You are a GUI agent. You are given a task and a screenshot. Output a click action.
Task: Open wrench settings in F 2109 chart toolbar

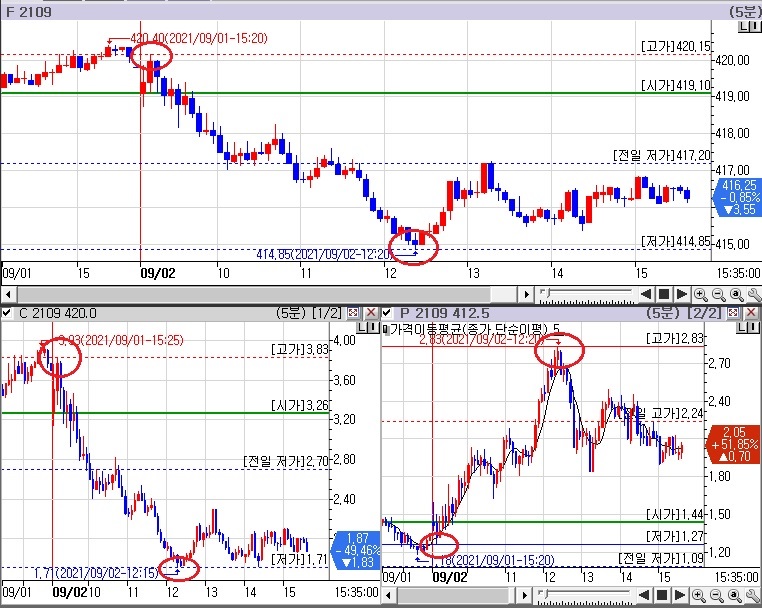pos(754,294)
